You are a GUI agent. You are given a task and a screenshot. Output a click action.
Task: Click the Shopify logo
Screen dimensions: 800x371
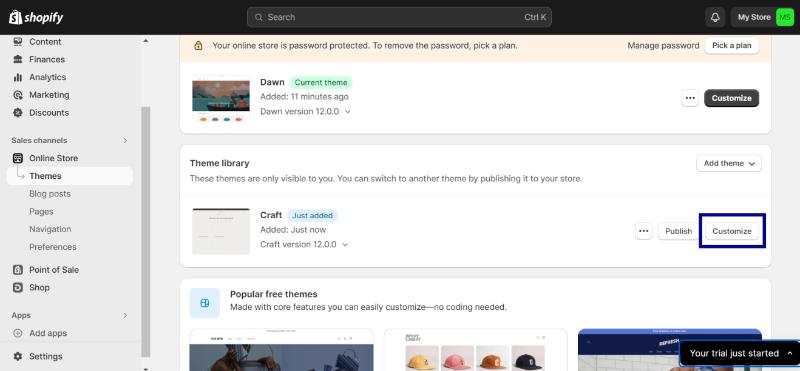36,17
